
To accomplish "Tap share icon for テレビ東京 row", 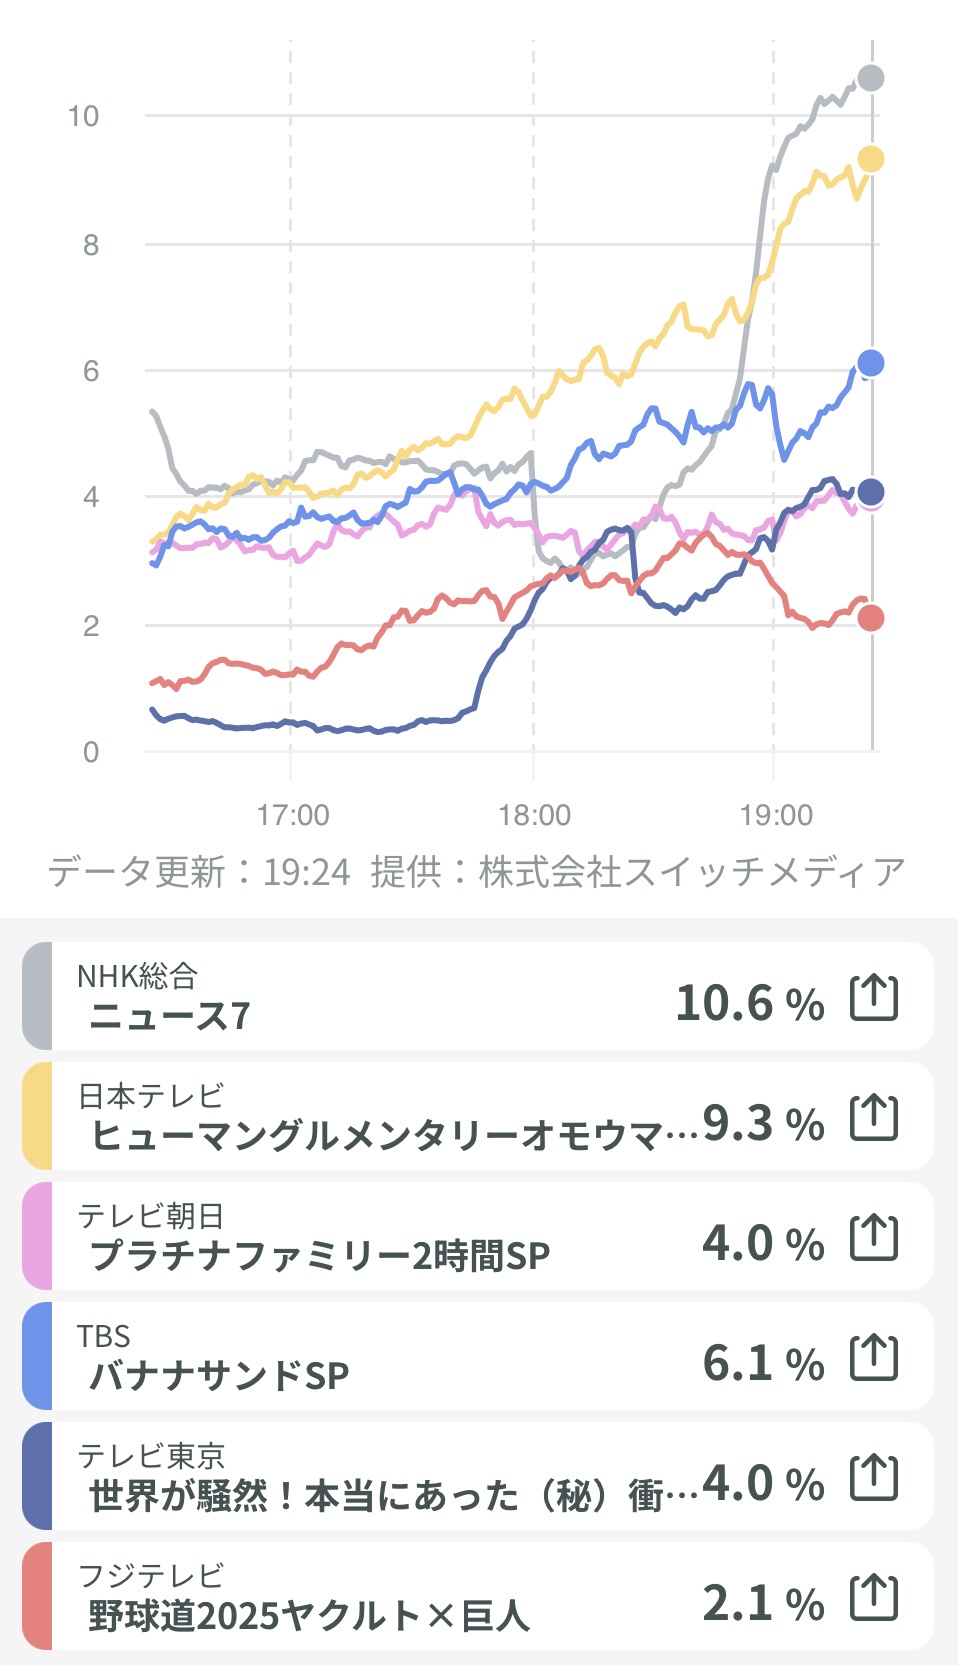I will (x=874, y=1478).
